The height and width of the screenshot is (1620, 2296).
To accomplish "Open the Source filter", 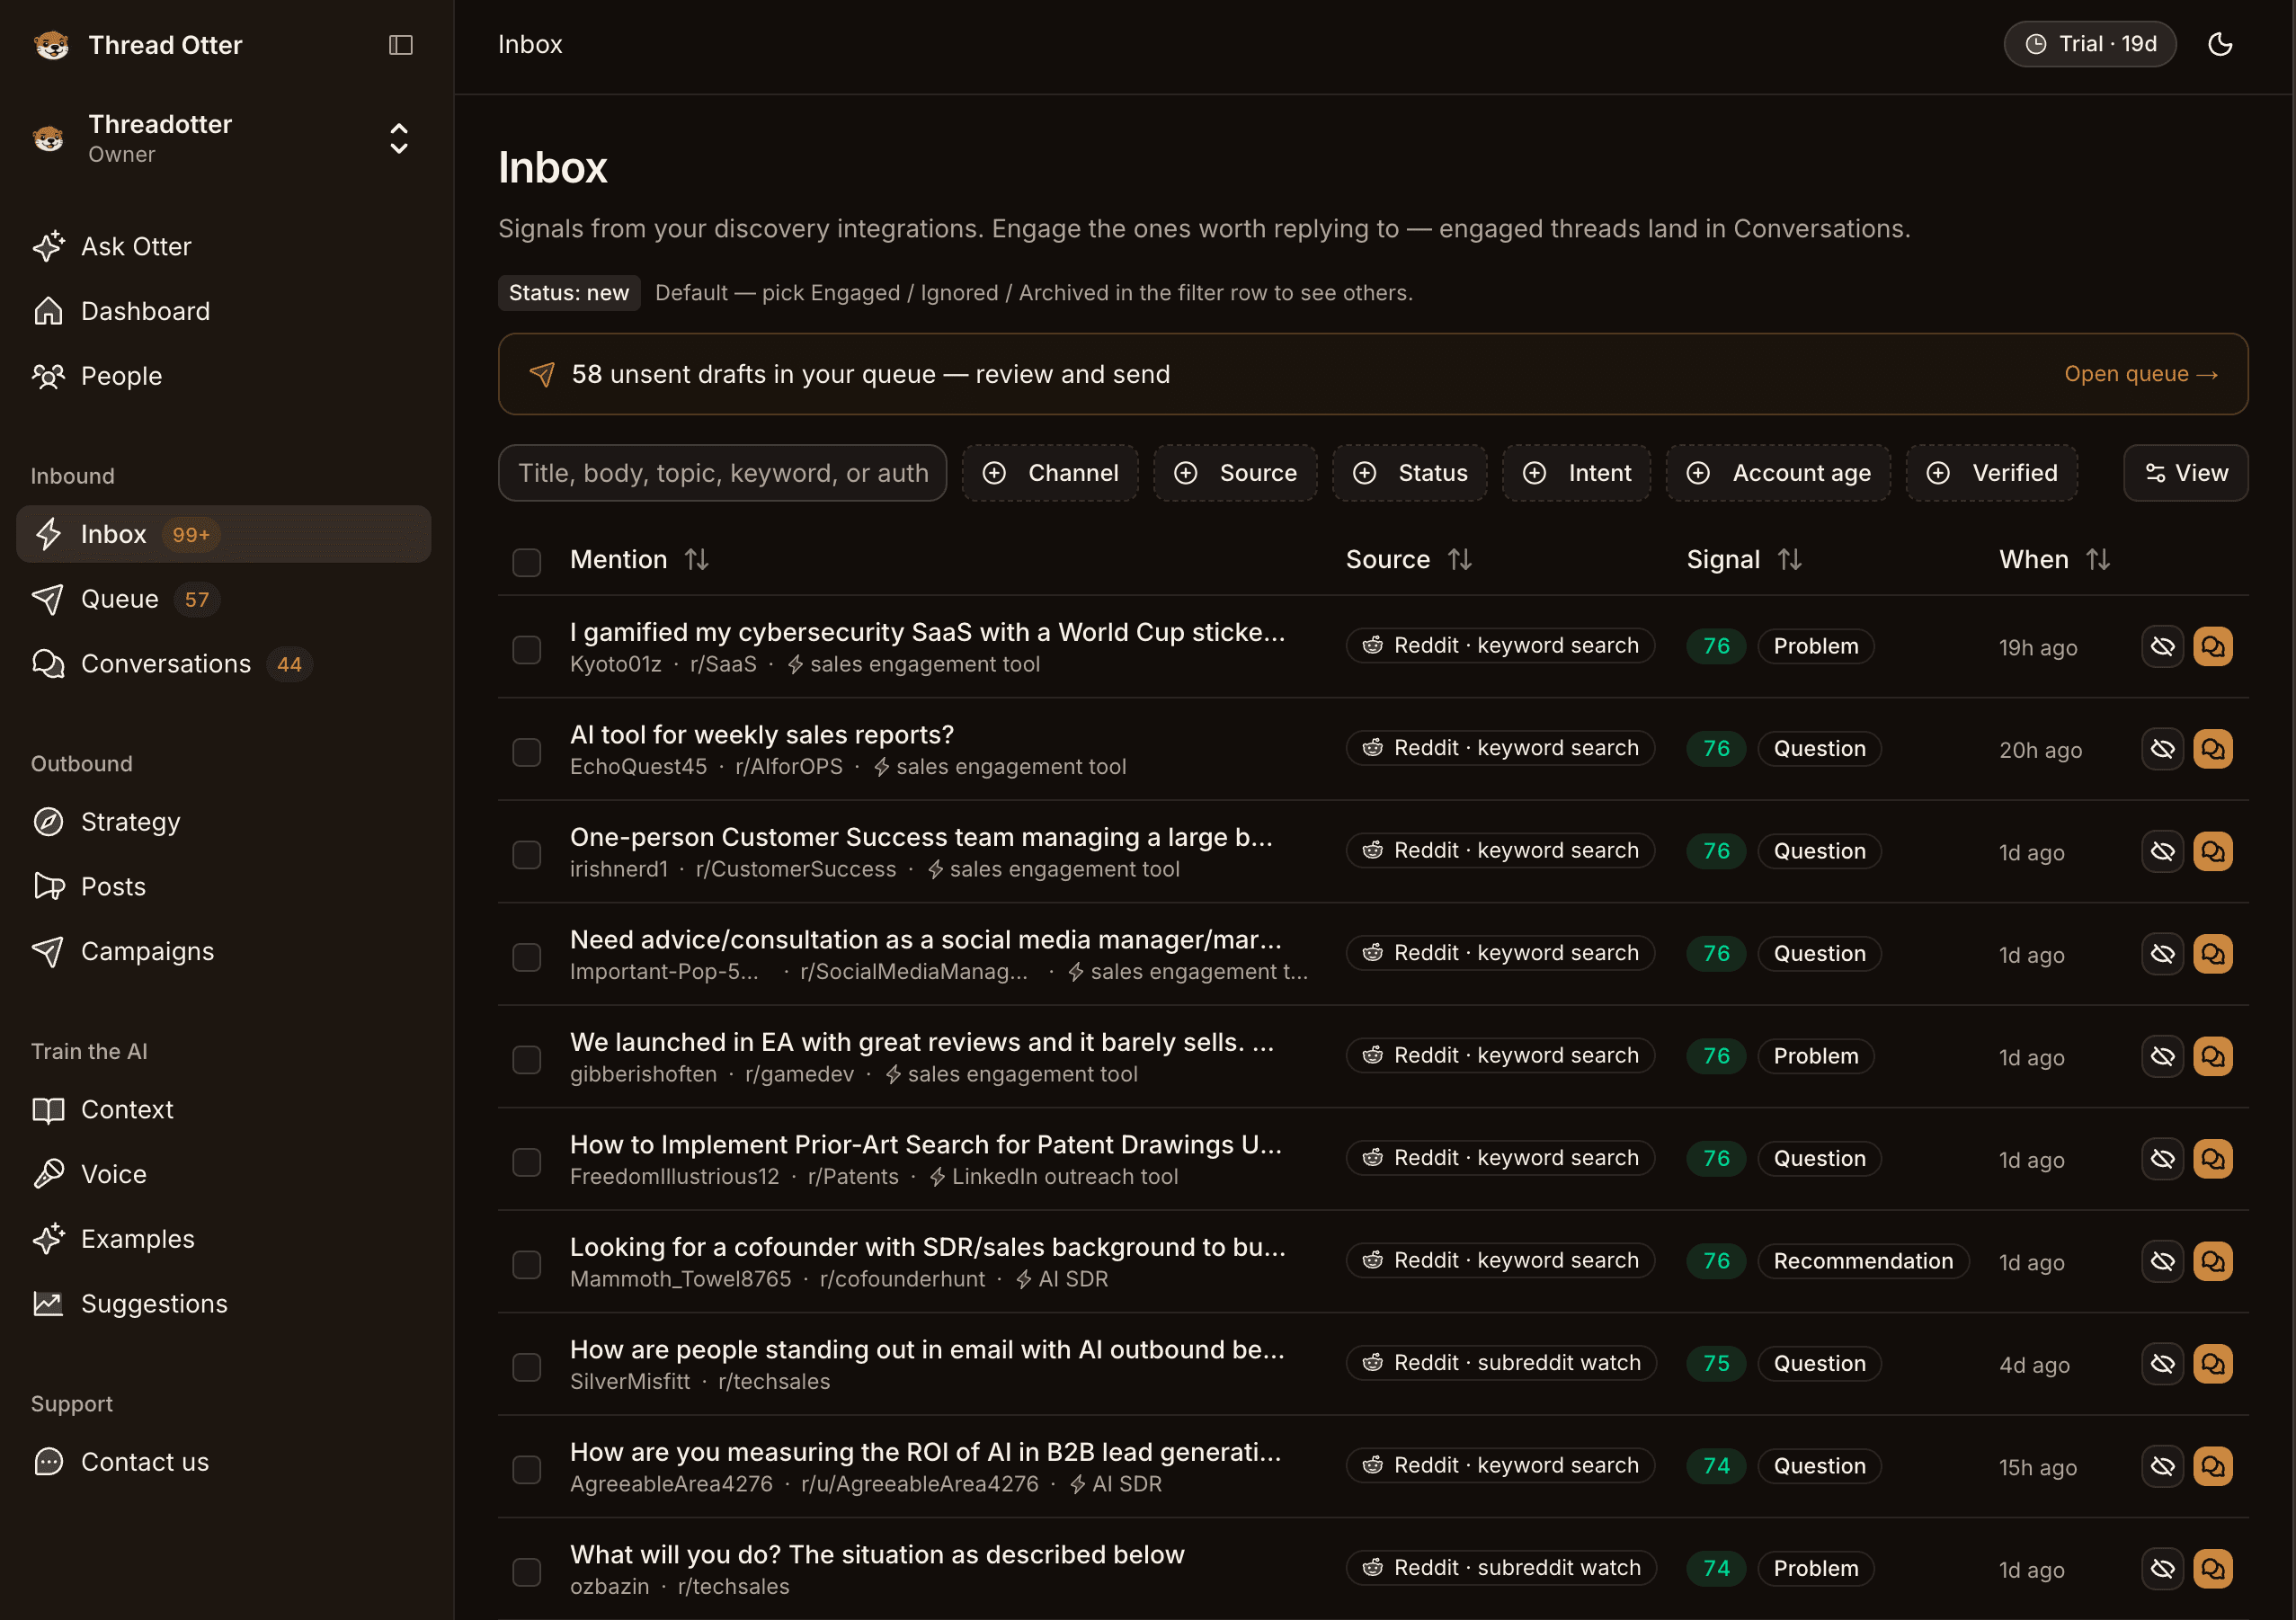I will click(1235, 473).
